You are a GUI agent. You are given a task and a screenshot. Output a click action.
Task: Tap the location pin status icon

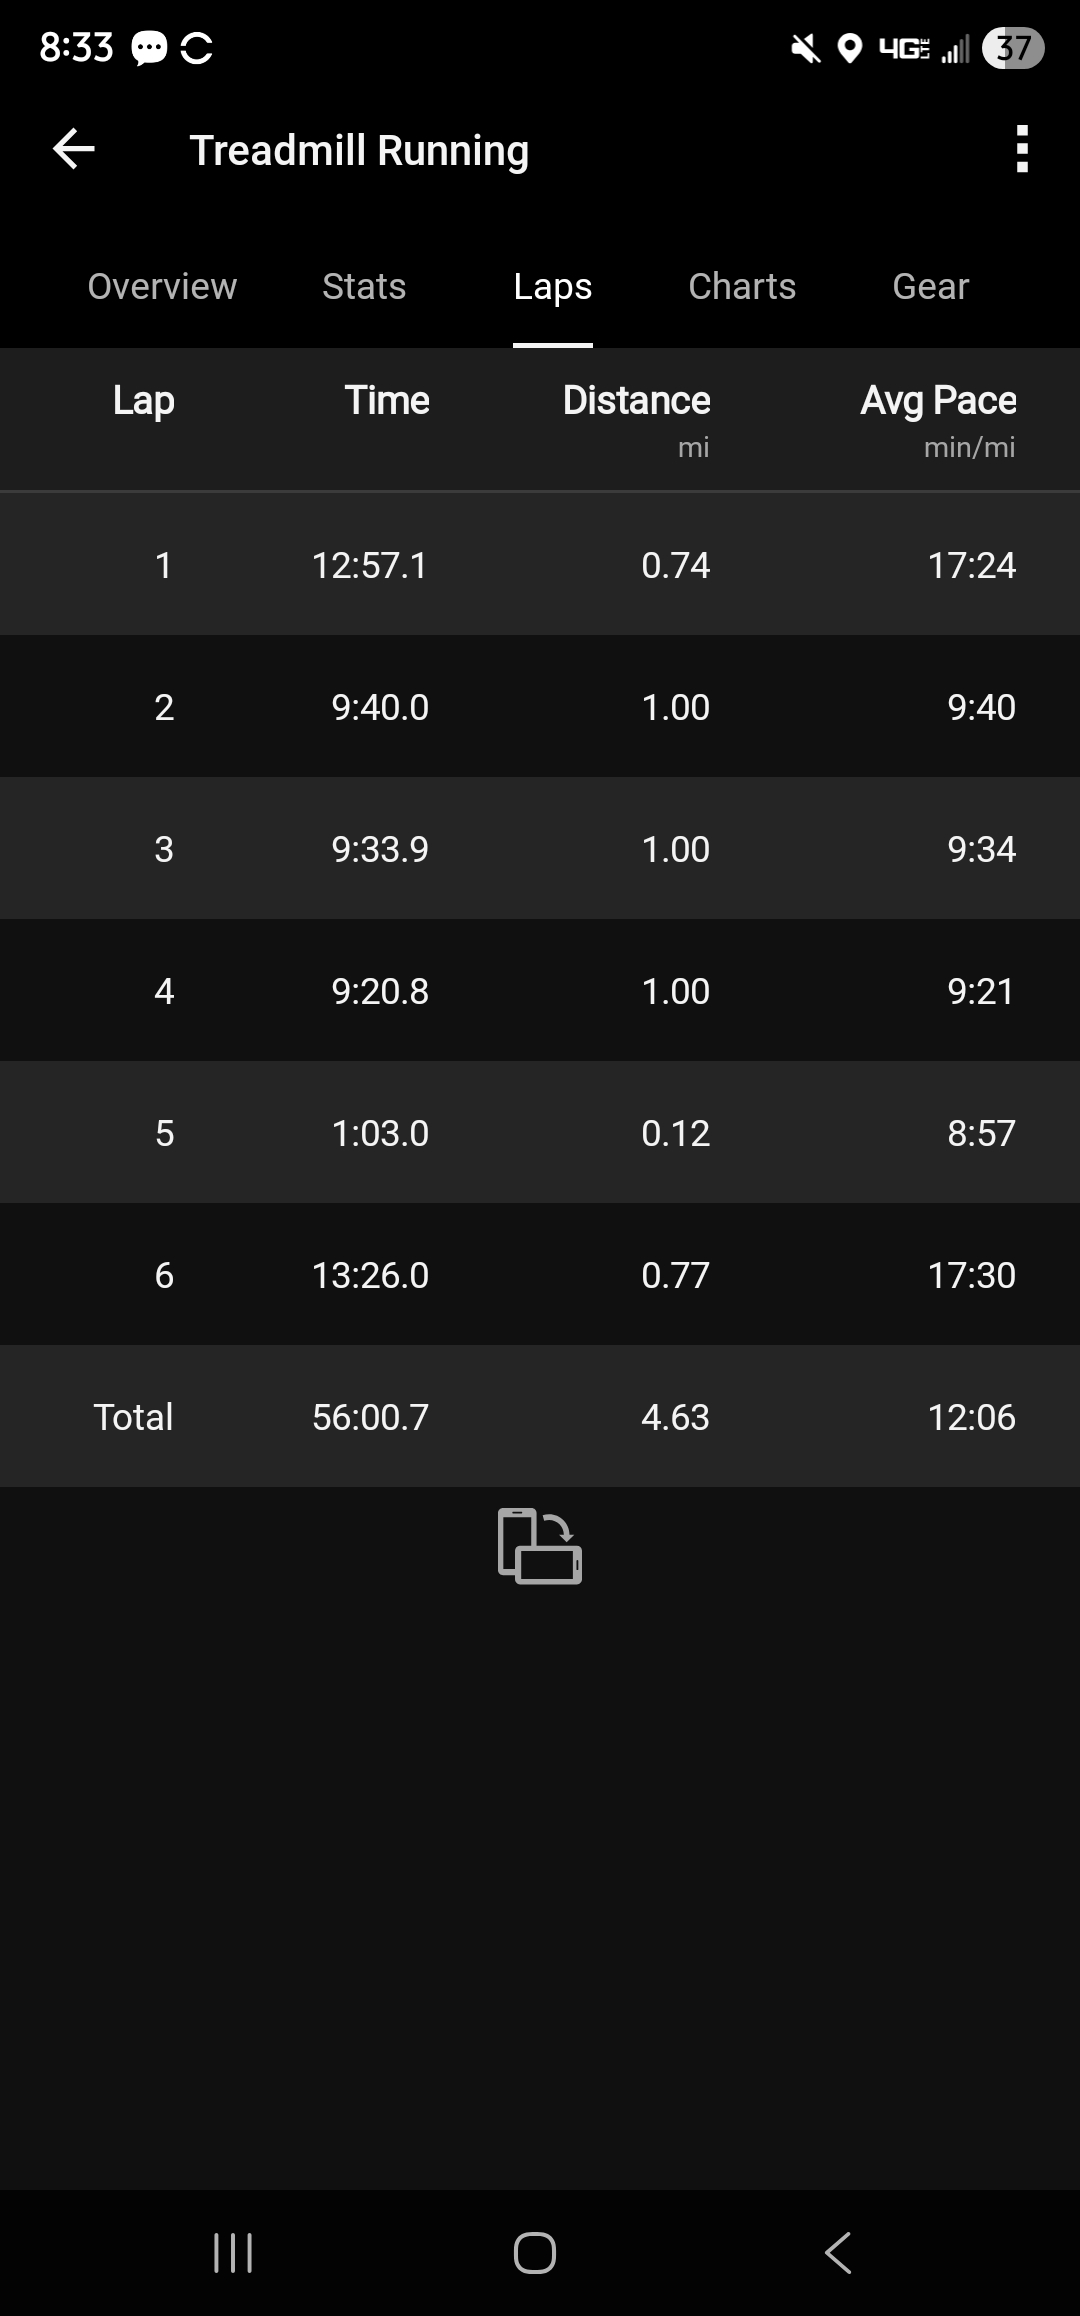pyautogui.click(x=849, y=48)
